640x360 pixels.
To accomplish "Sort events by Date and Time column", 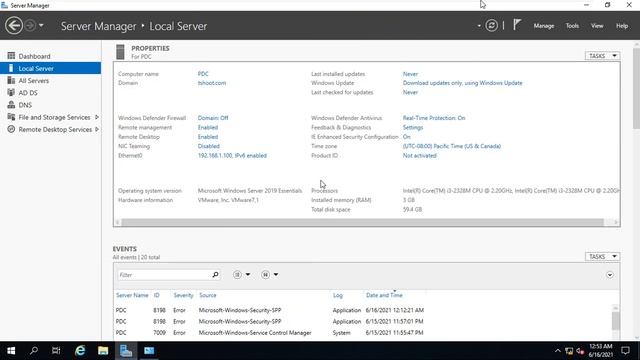I will pyautogui.click(x=384, y=295).
